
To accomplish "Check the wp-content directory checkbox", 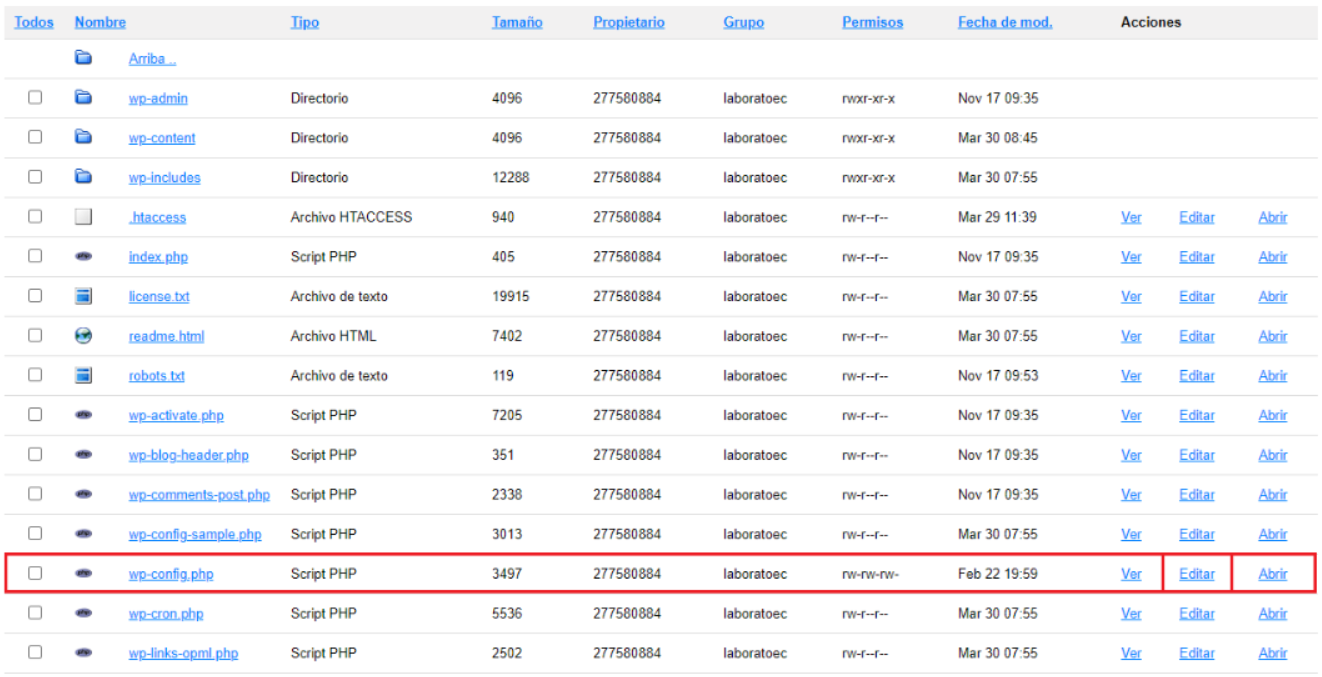I will pyautogui.click(x=35, y=137).
